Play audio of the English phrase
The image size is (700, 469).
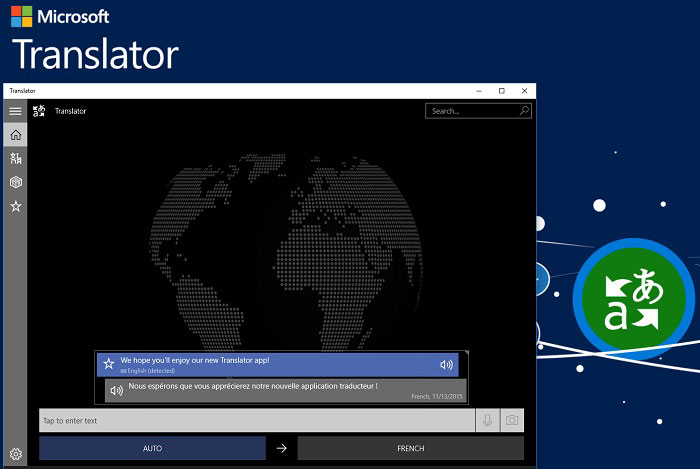[x=446, y=365]
